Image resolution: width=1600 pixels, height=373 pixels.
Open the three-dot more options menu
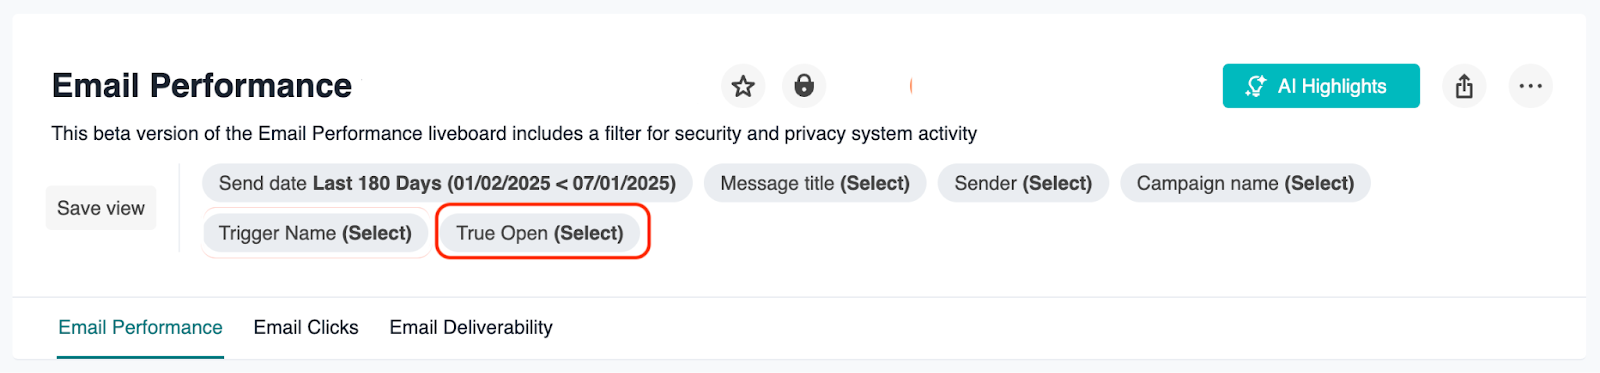(1530, 86)
